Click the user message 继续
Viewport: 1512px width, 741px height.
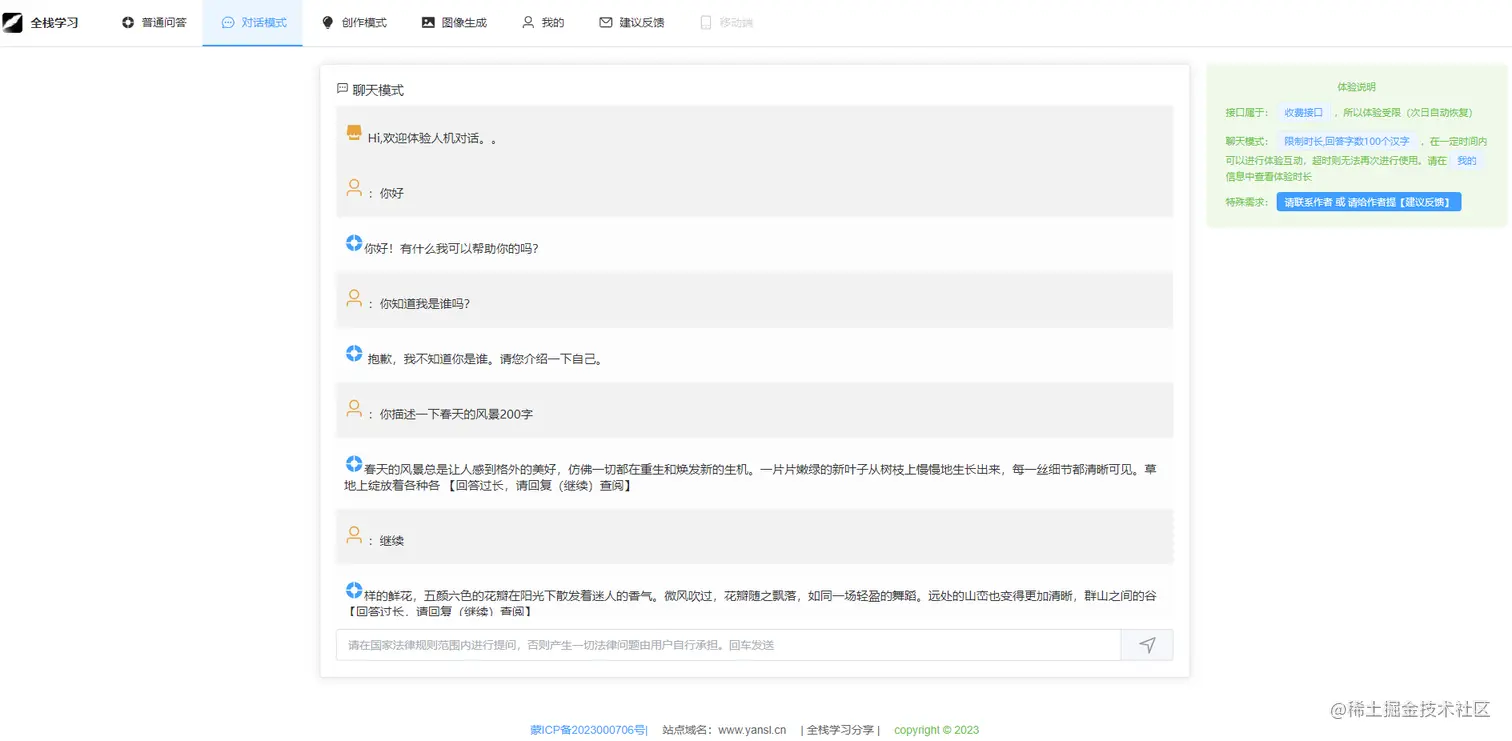point(392,541)
